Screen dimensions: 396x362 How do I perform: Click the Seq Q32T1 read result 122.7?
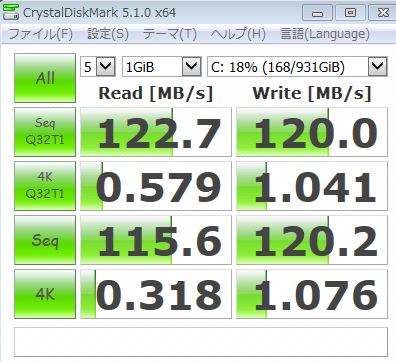(x=156, y=132)
